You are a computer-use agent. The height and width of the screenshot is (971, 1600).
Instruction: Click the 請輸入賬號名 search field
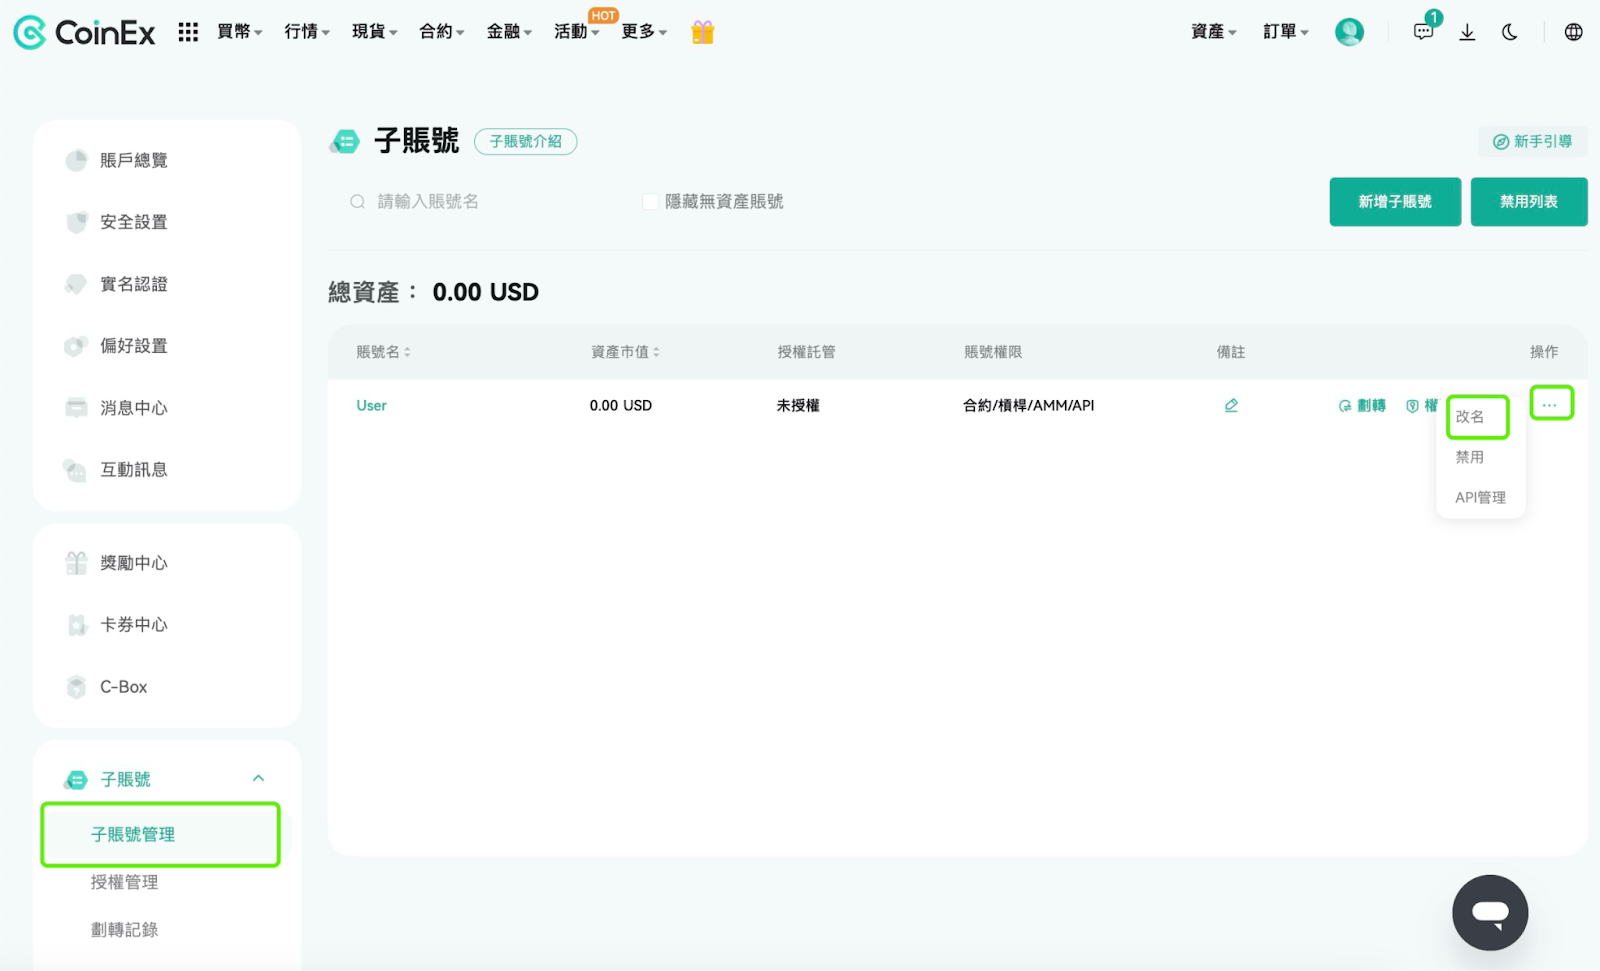pyautogui.click(x=480, y=202)
